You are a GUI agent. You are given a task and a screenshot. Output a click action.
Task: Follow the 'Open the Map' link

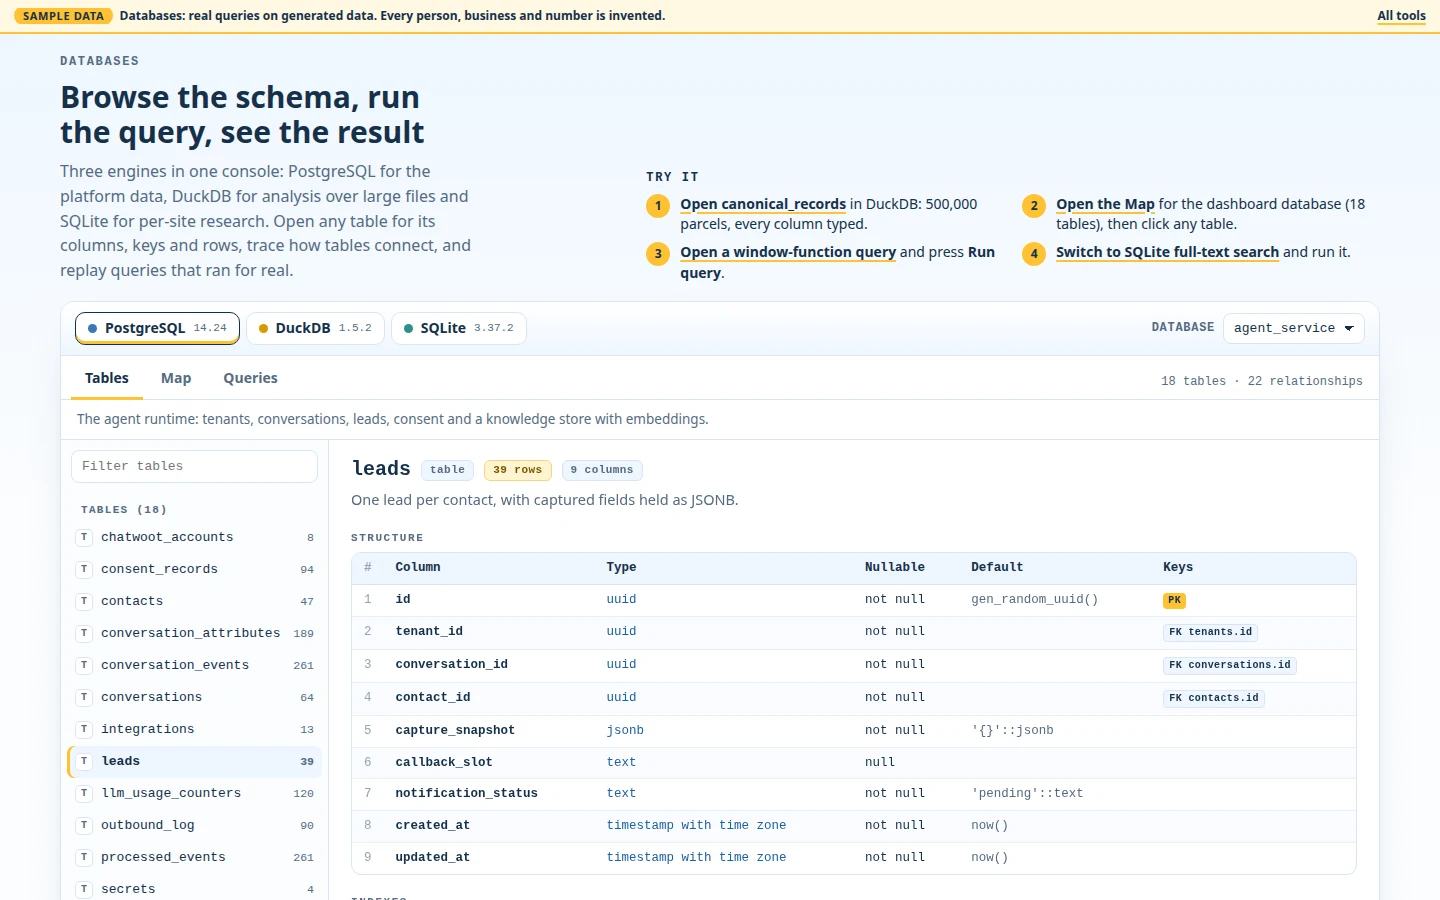pos(1105,204)
